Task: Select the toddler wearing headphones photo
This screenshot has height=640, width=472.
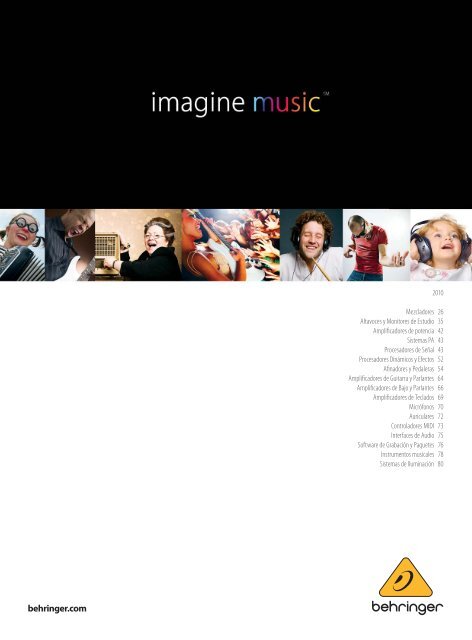Action: (441, 245)
